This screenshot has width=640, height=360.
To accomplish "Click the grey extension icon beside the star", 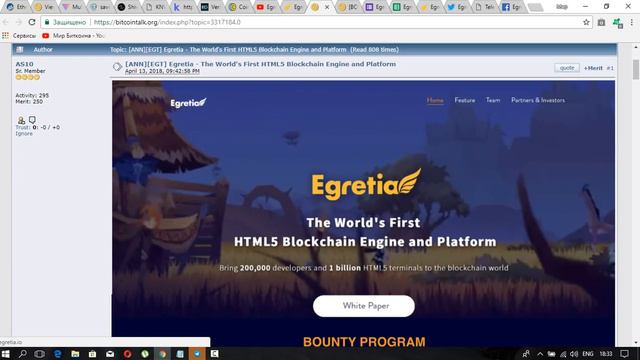I will tap(601, 22).
